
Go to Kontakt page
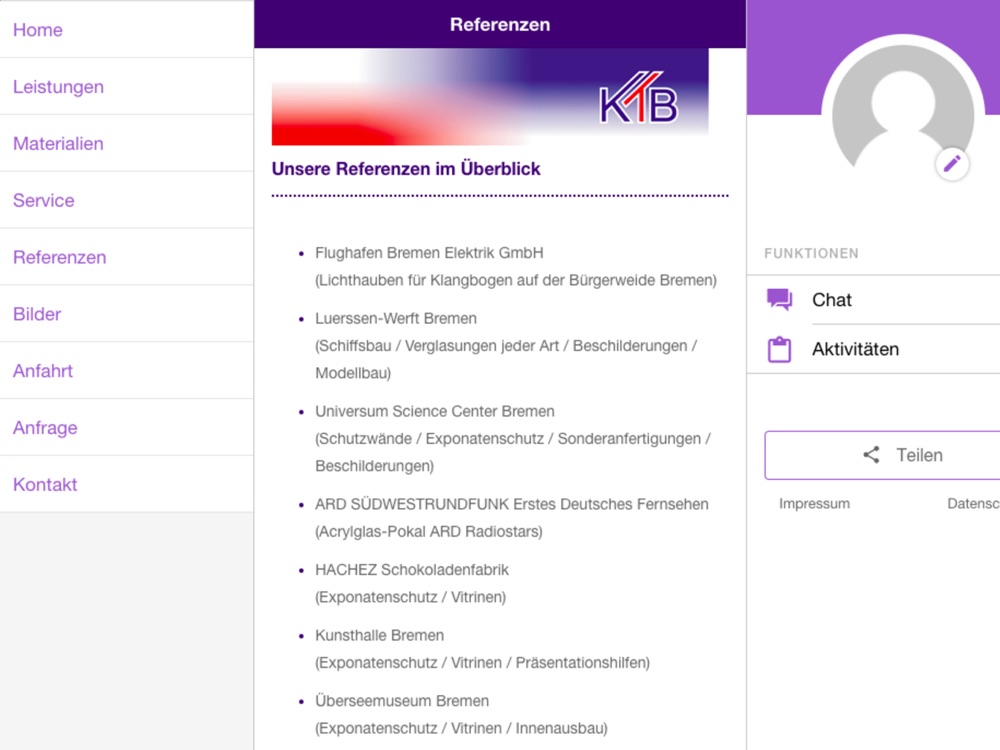point(126,484)
